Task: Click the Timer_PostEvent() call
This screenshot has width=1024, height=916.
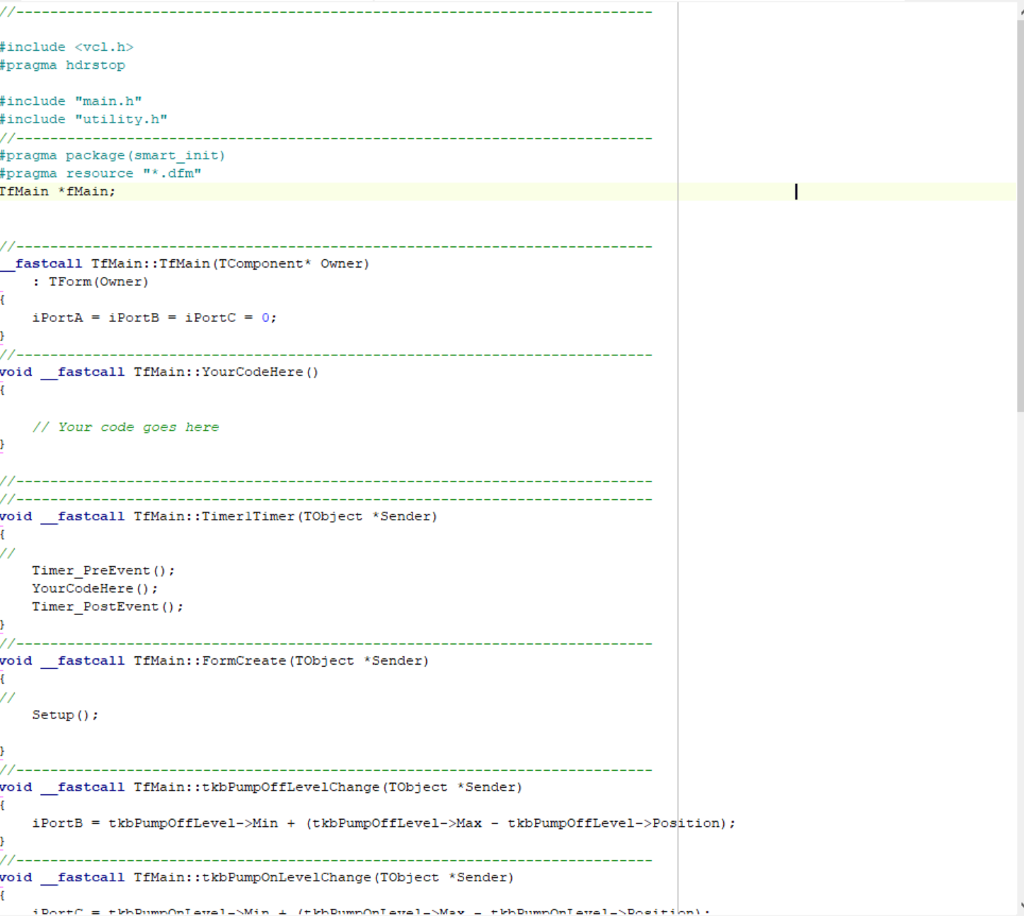Action: tap(108, 606)
